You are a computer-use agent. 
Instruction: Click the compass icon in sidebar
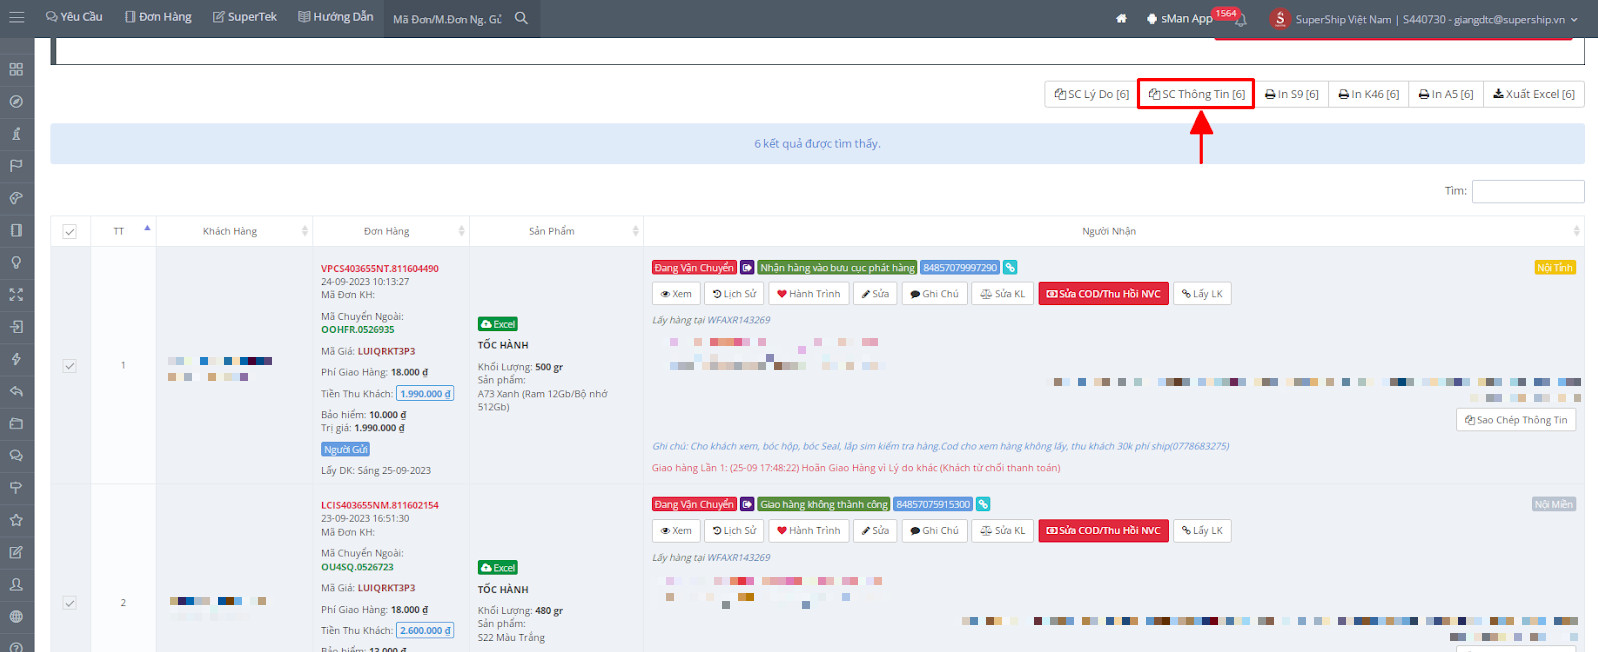click(x=16, y=101)
